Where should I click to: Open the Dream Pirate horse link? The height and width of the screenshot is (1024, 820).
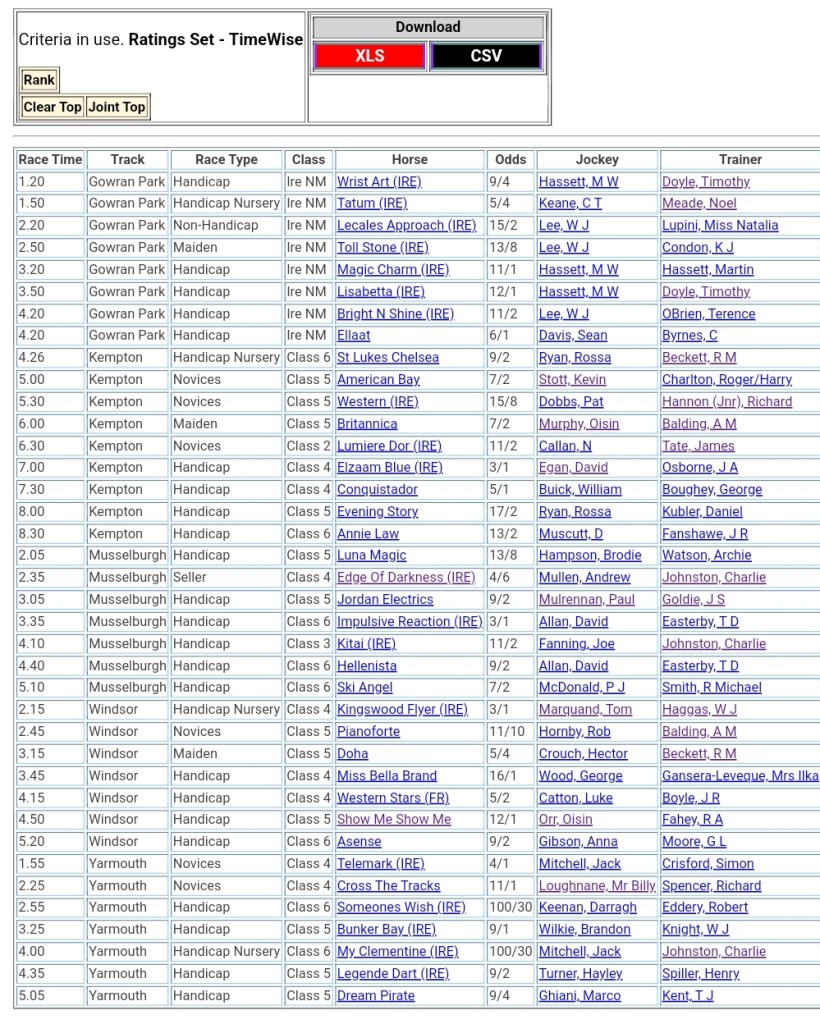click(375, 996)
